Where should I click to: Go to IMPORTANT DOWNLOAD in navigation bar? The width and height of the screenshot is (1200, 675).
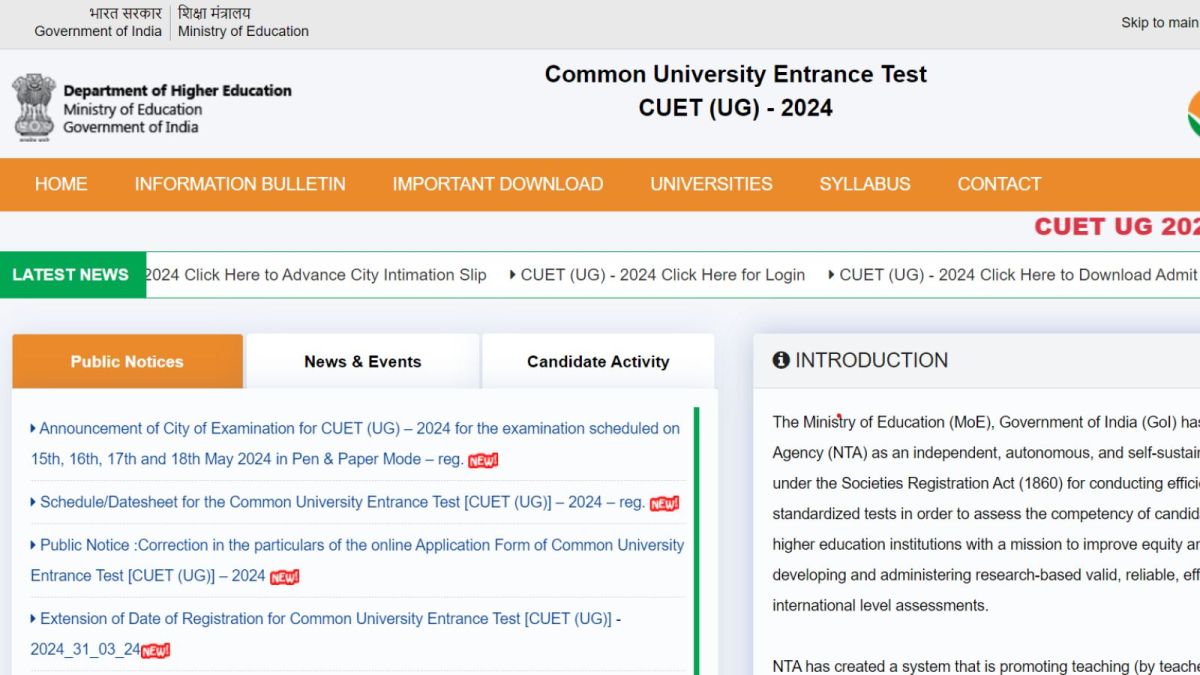point(497,184)
